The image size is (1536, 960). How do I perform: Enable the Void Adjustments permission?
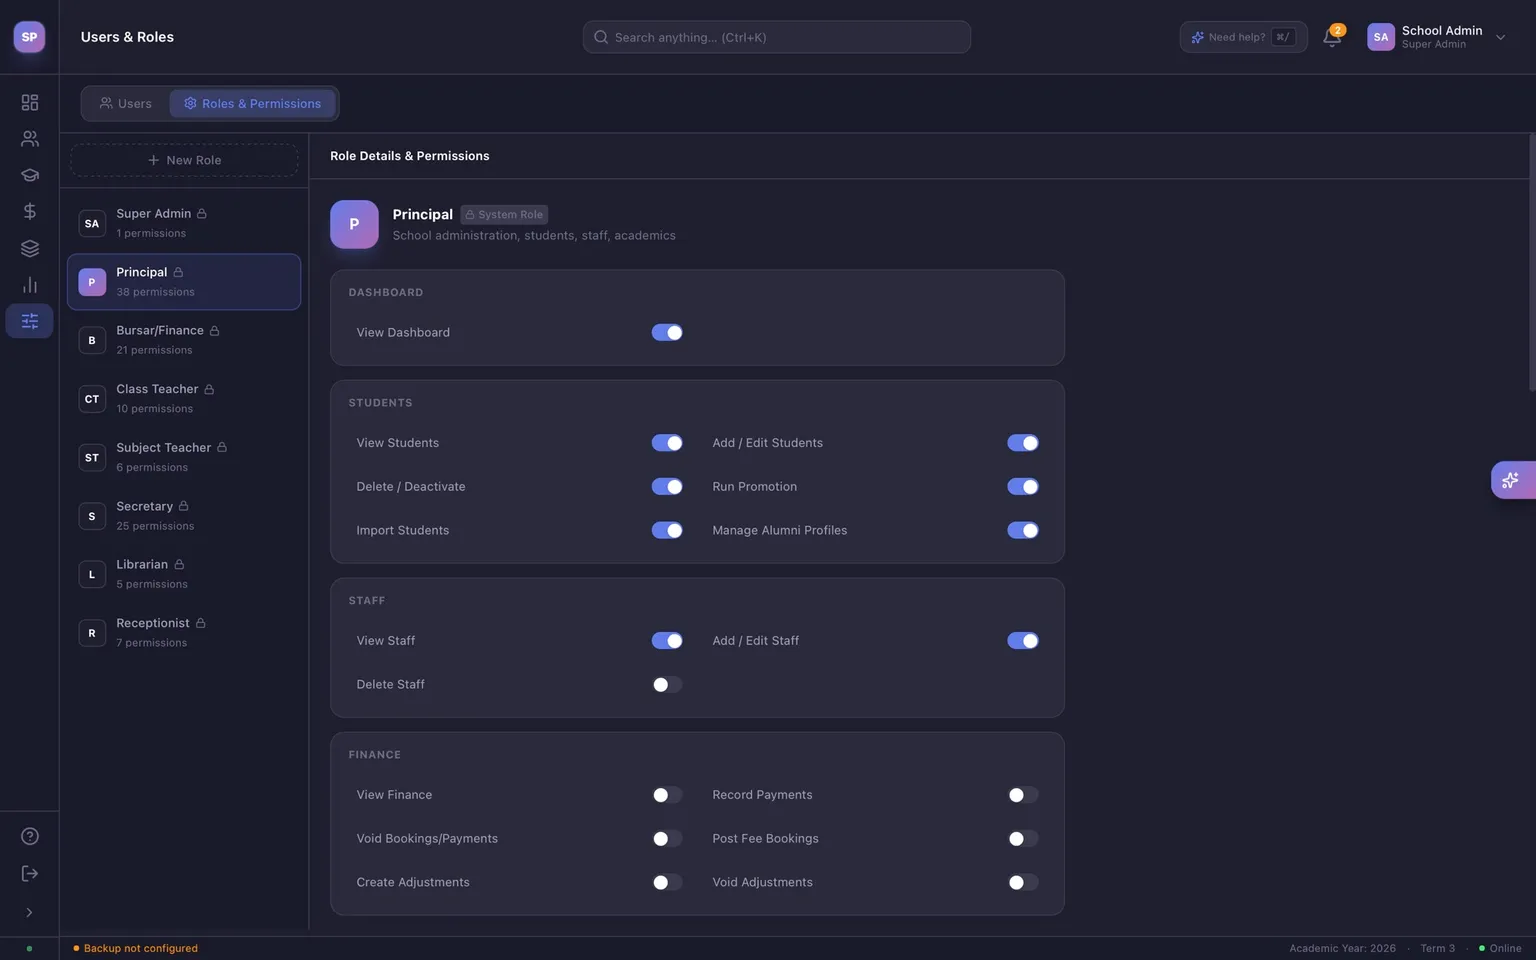[x=1023, y=883]
